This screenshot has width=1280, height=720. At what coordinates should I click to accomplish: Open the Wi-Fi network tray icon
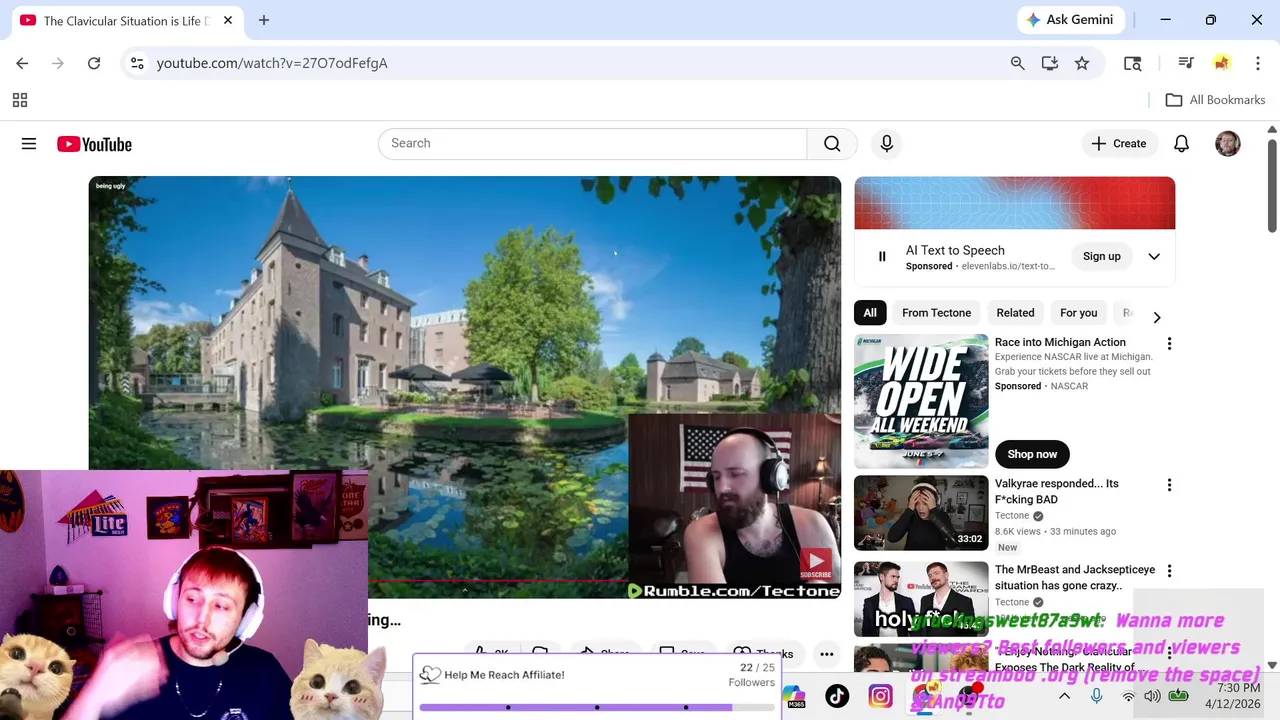pos(1128,696)
